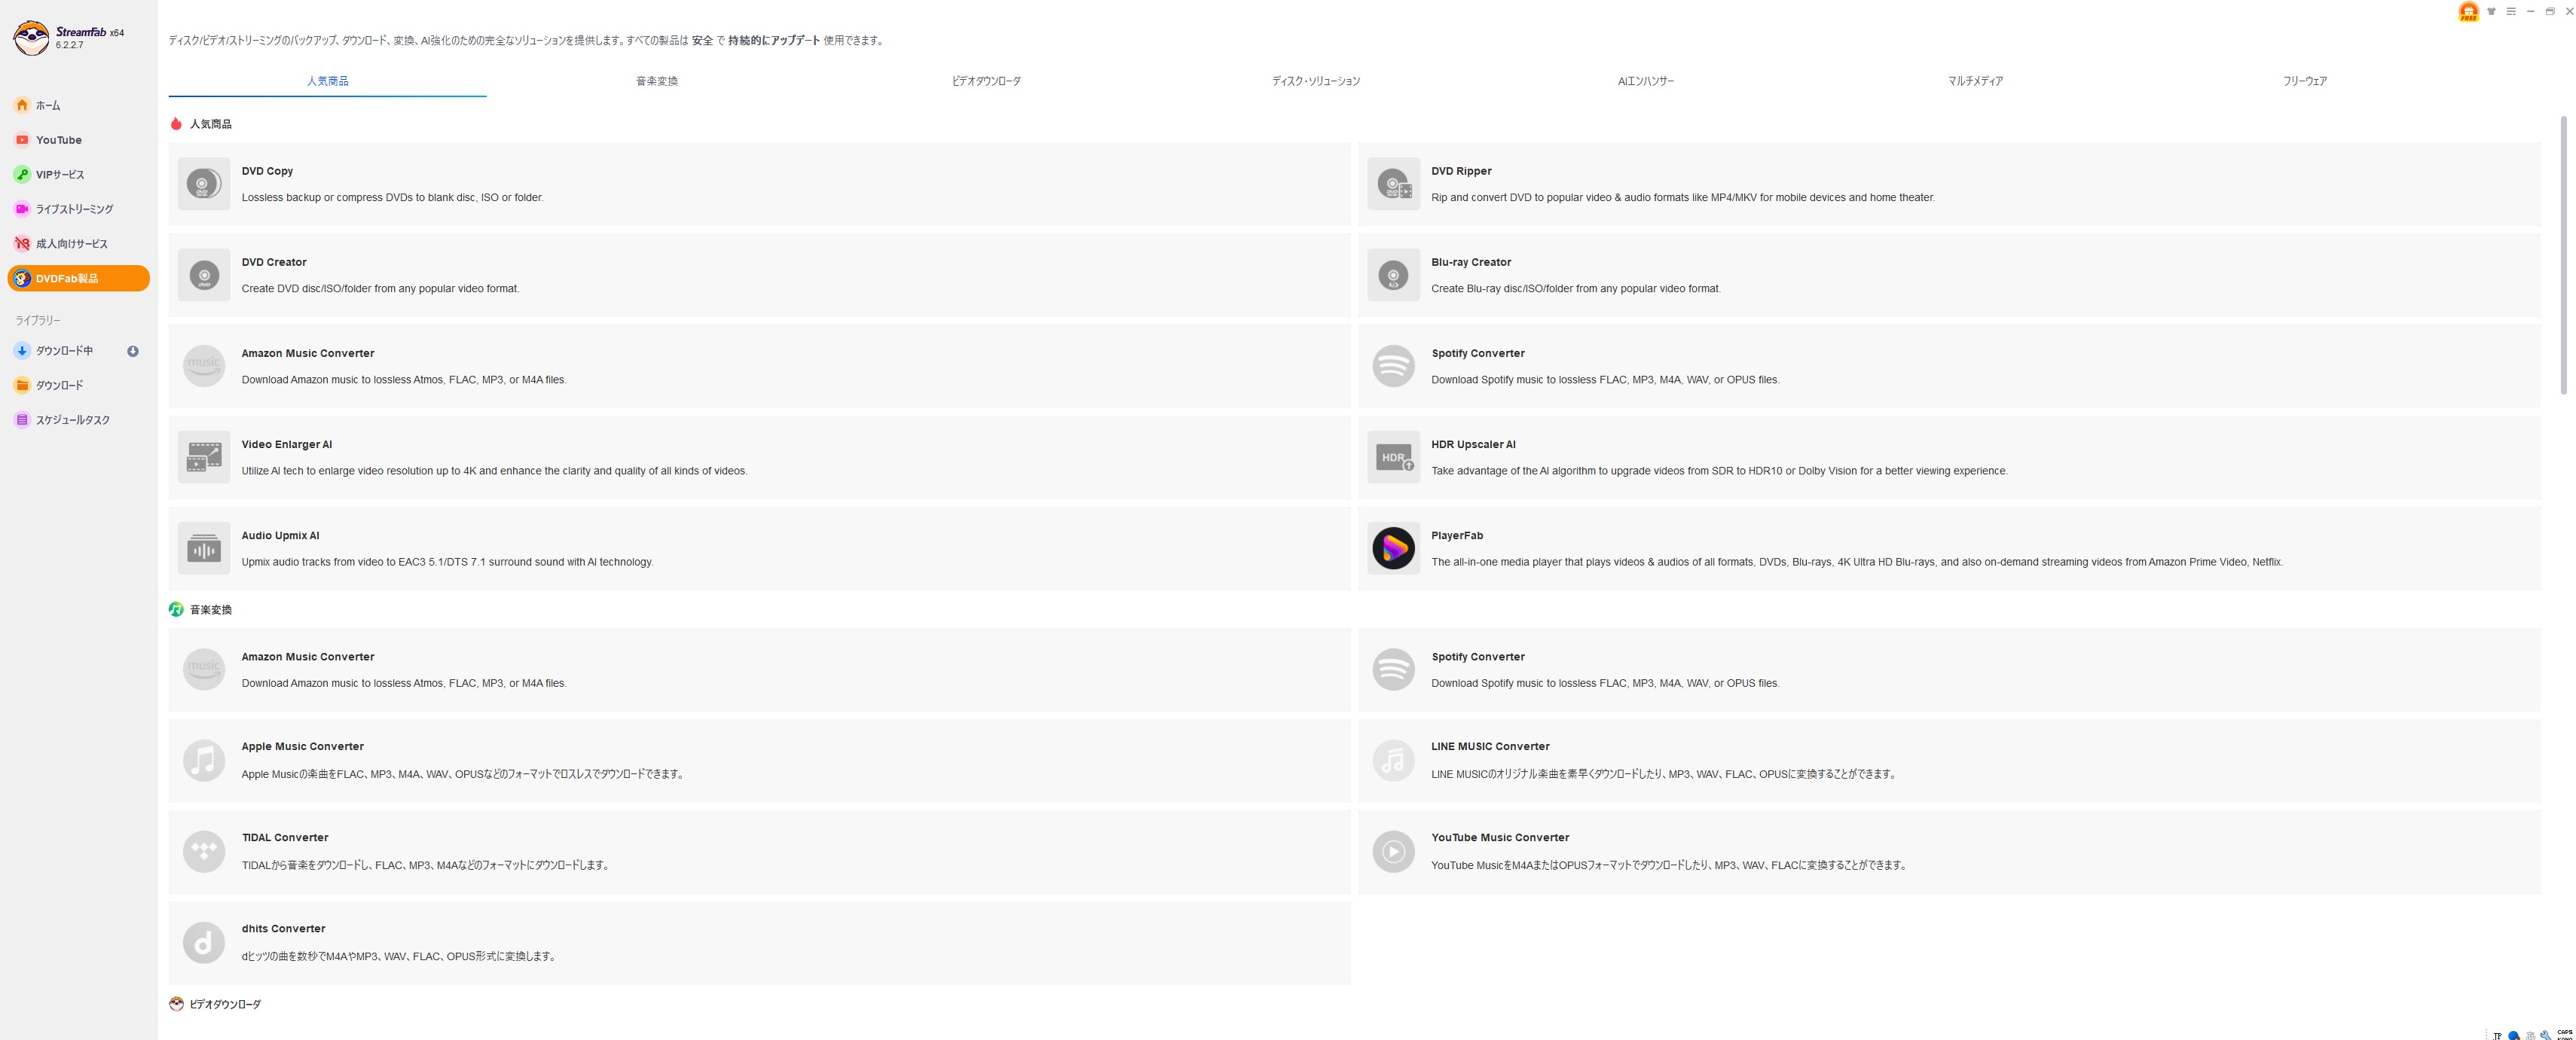This screenshot has height=1040, width=2576.
Task: Open 成人向けサービス in the sidebar
Action: pos(78,243)
